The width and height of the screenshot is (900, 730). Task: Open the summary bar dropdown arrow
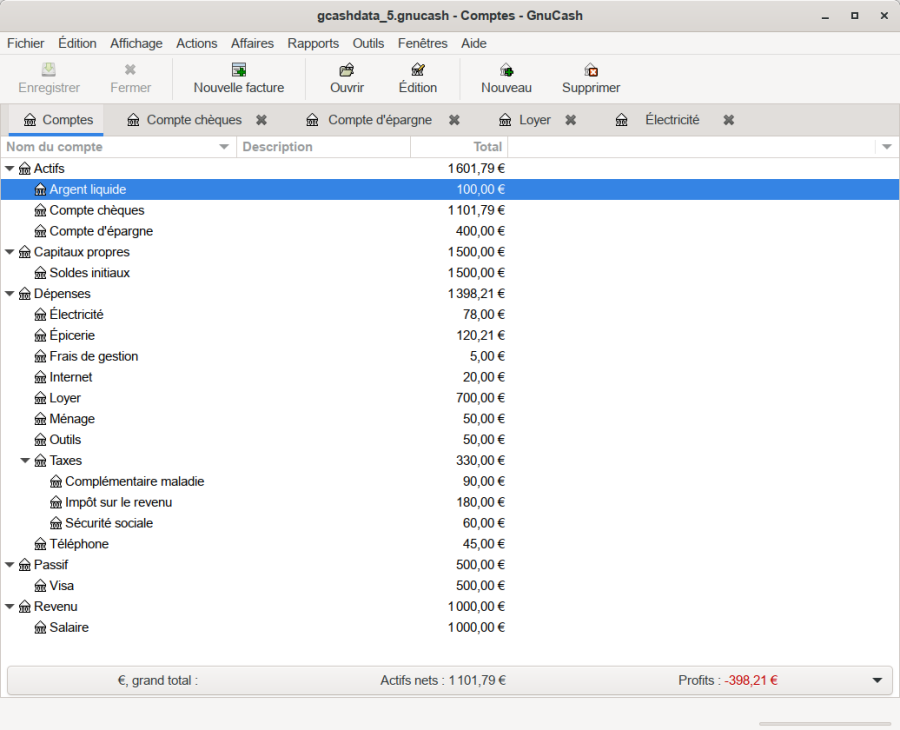click(x=877, y=680)
